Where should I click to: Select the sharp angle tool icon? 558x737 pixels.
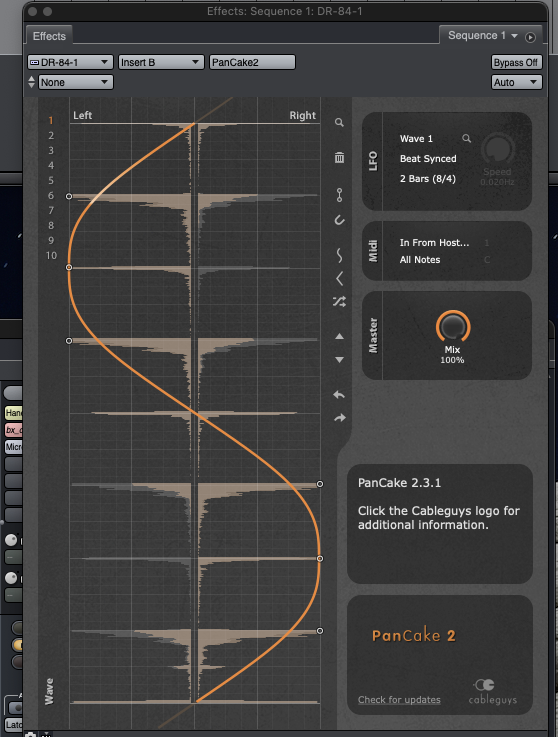pos(339,279)
